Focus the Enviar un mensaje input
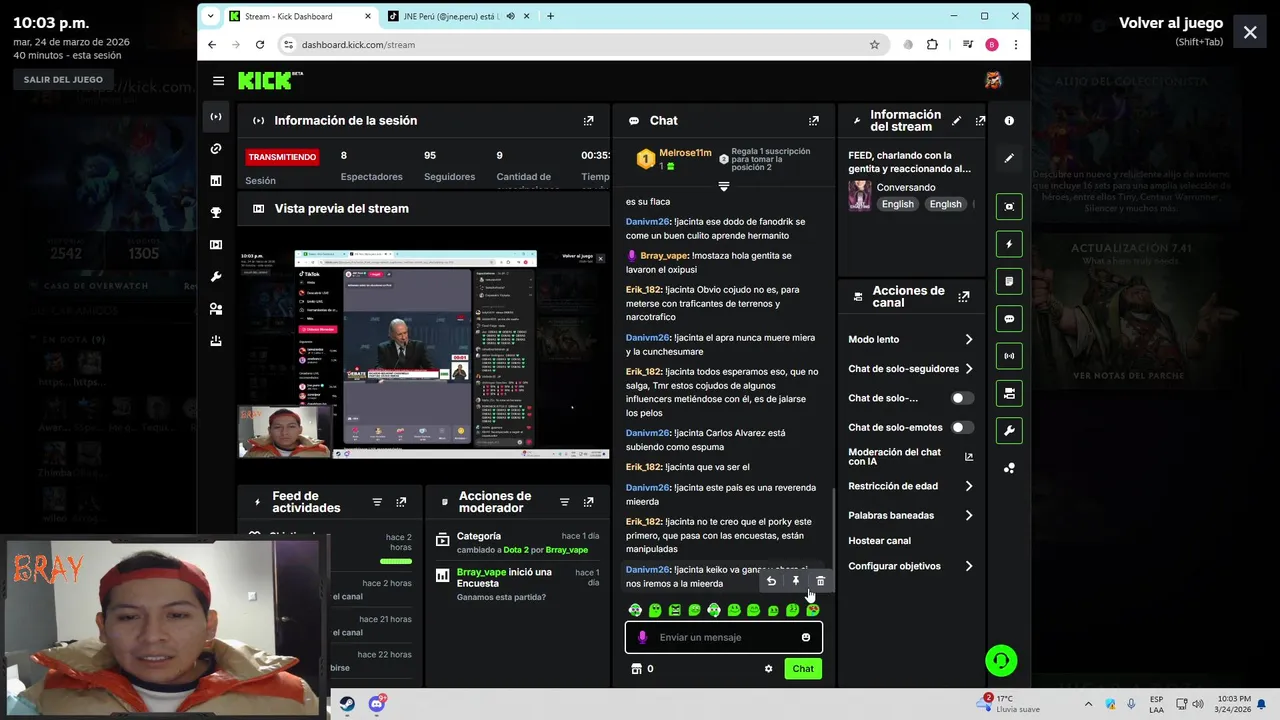The width and height of the screenshot is (1280, 720). pos(724,637)
